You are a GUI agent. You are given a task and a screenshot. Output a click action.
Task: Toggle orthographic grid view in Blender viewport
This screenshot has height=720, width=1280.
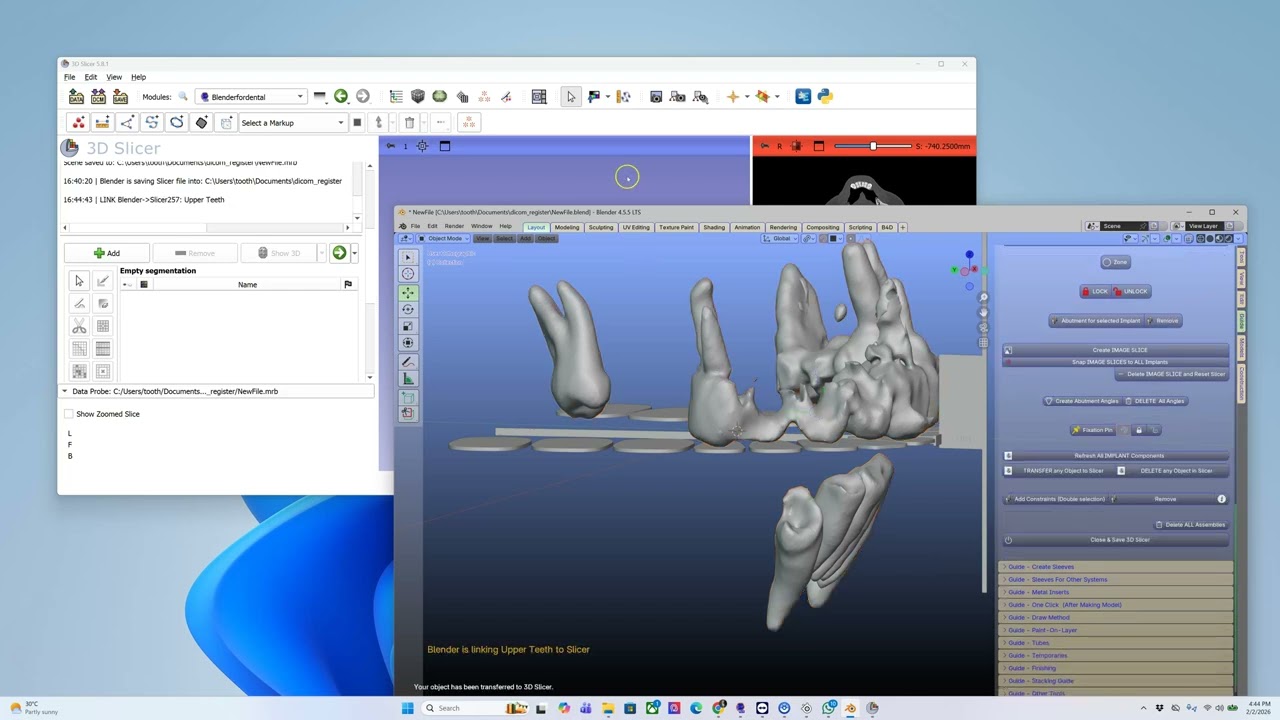tap(984, 343)
